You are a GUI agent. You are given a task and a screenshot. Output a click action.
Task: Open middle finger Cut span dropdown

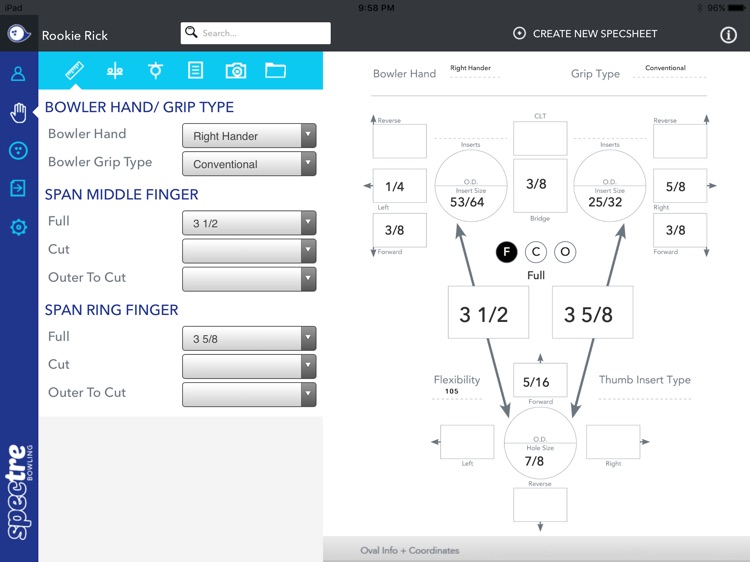pyautogui.click(x=249, y=251)
